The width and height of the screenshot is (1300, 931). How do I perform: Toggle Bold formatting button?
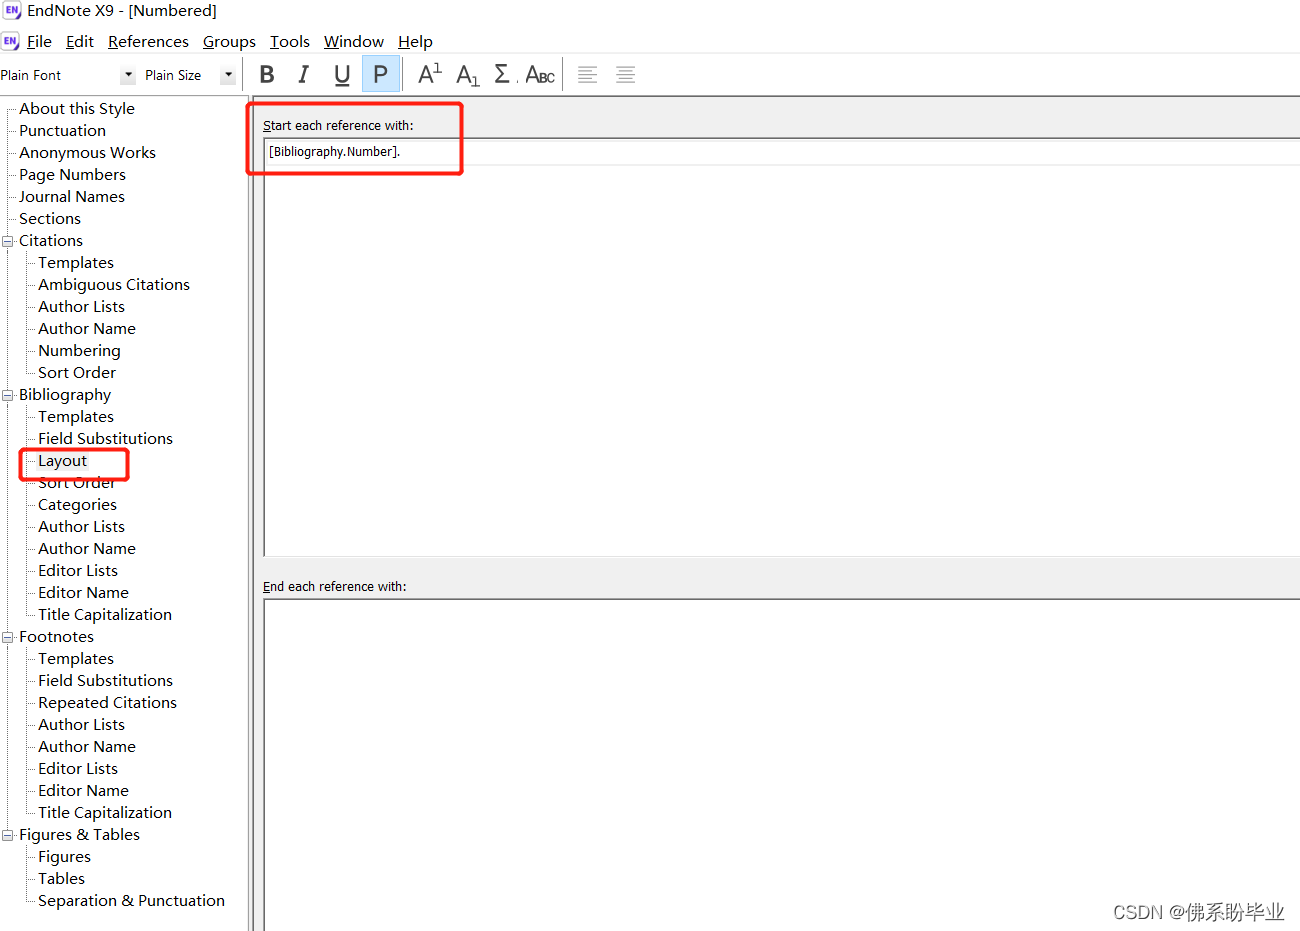[267, 74]
